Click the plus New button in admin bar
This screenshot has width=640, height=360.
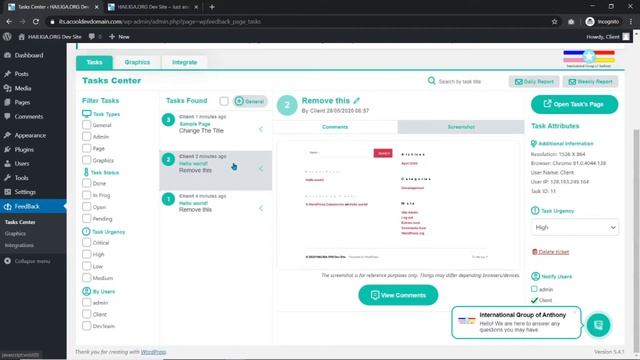click(119, 37)
